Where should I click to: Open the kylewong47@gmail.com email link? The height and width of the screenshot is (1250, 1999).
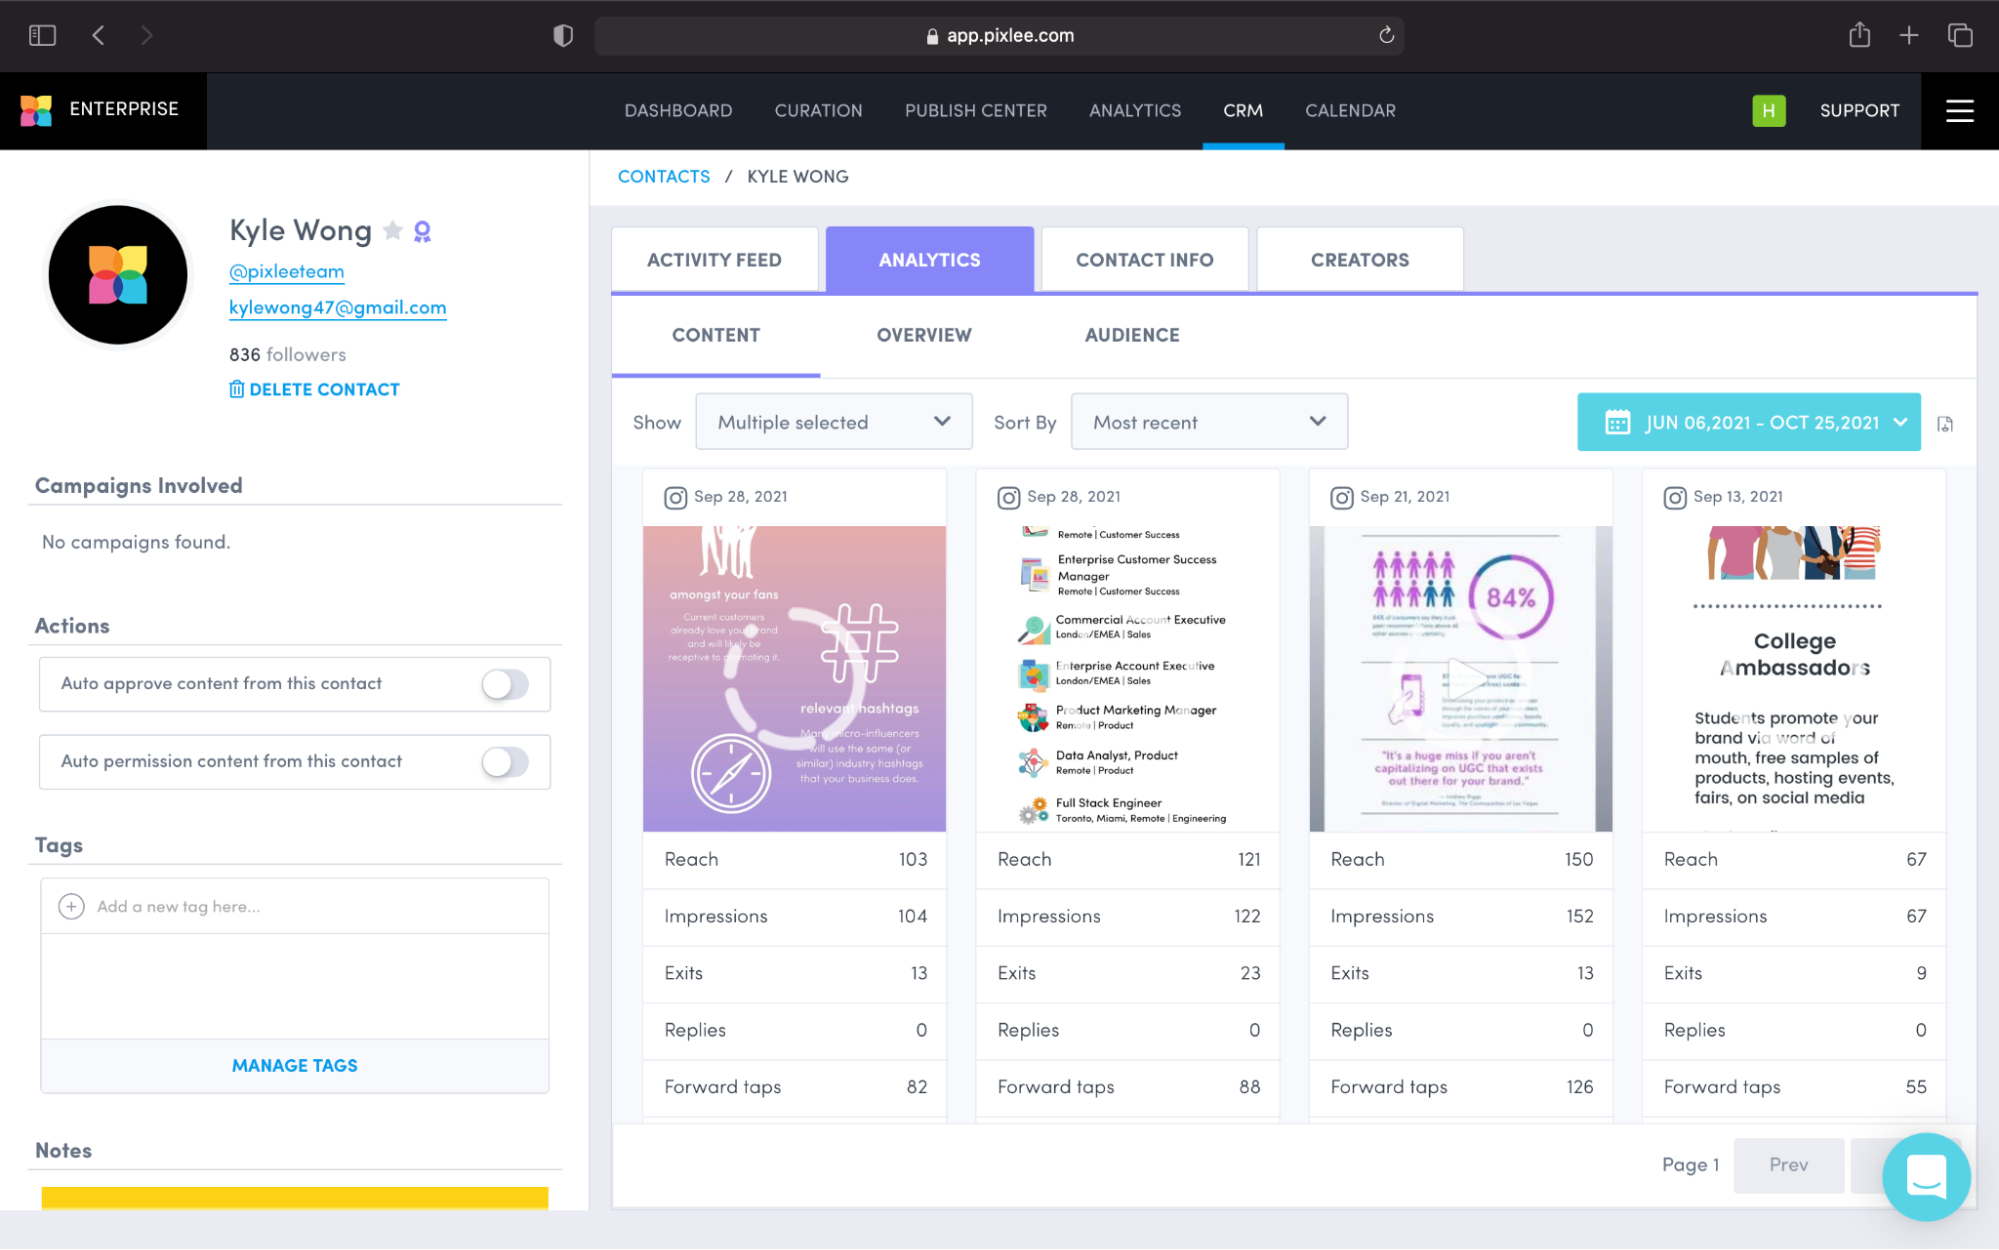[337, 307]
